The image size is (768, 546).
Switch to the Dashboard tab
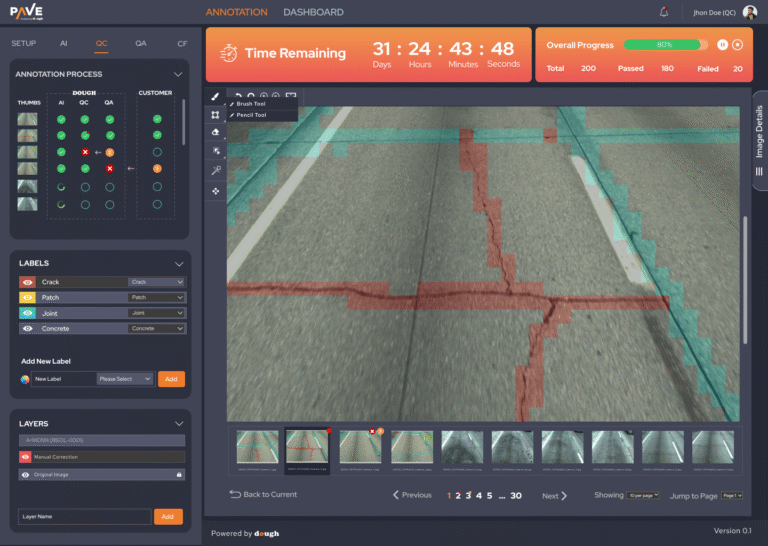pos(313,12)
